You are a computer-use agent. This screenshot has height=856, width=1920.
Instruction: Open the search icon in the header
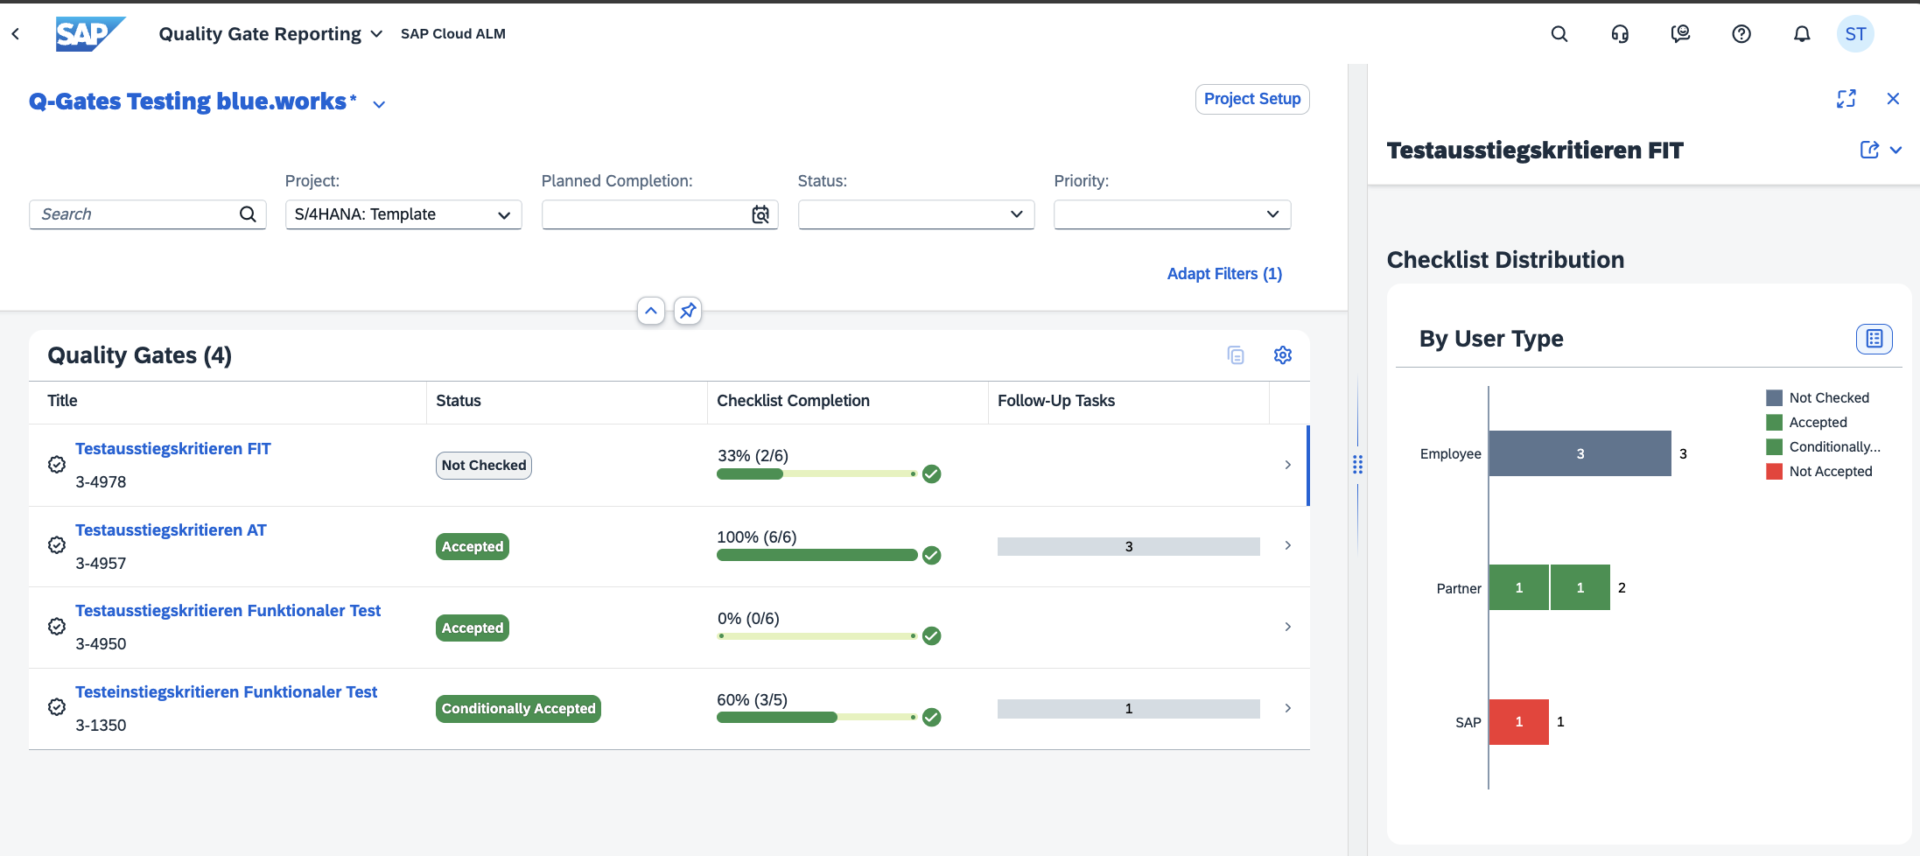(1559, 34)
